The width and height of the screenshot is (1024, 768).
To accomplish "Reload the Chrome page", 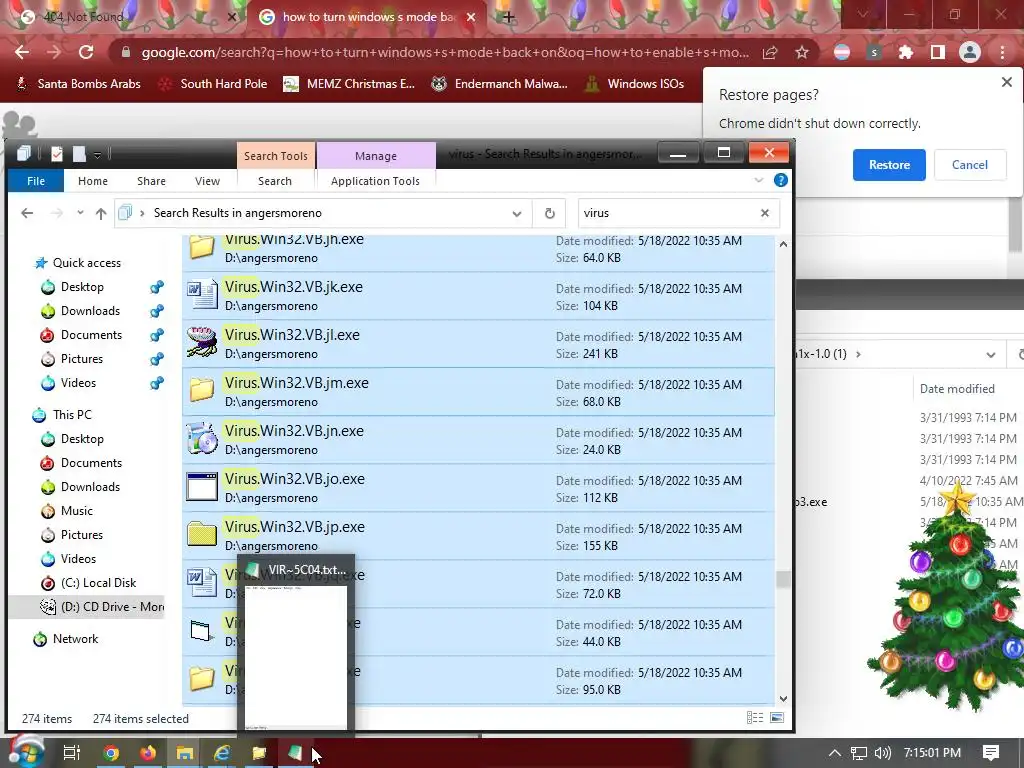I will (86, 52).
